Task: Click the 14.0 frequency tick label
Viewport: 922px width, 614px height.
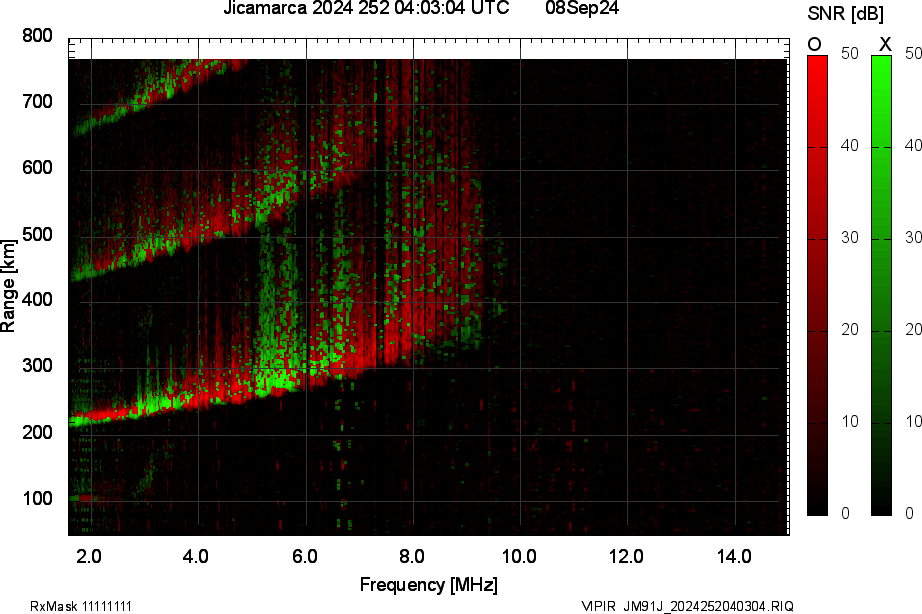Action: (734, 556)
